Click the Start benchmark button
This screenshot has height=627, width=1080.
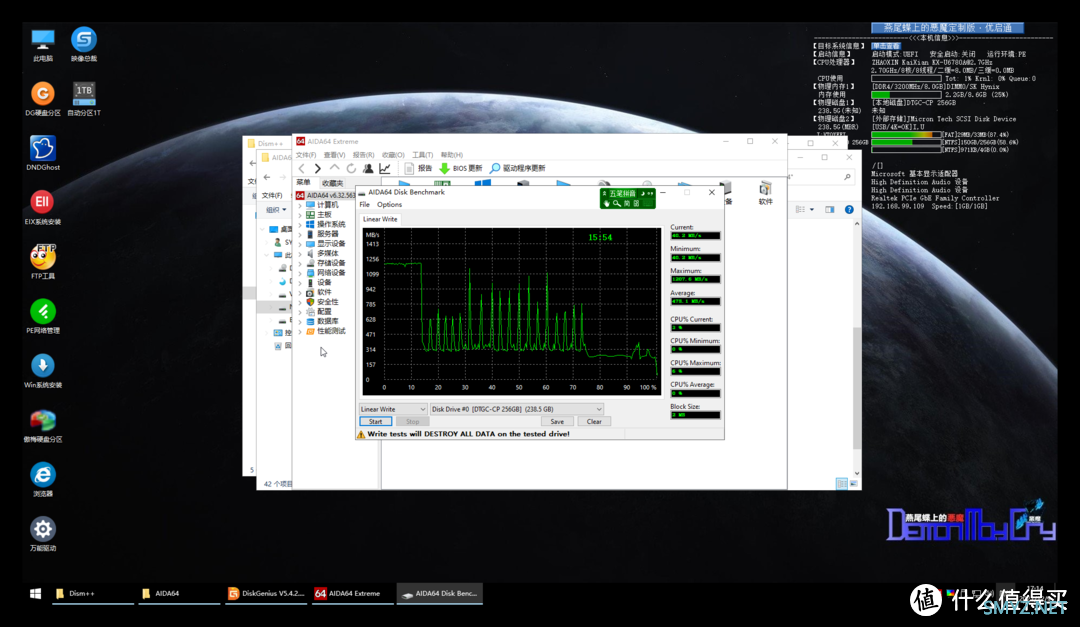pyautogui.click(x=375, y=422)
